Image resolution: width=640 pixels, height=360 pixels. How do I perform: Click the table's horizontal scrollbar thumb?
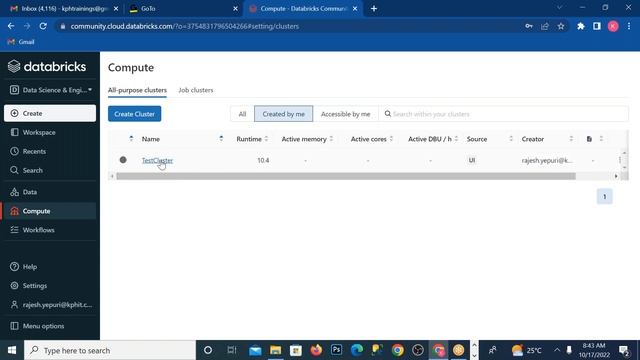[346, 176]
